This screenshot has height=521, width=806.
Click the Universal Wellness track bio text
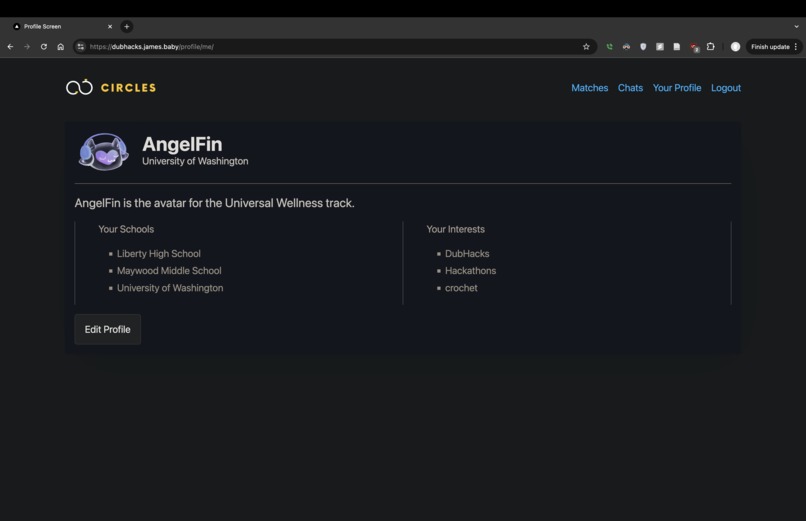point(214,203)
